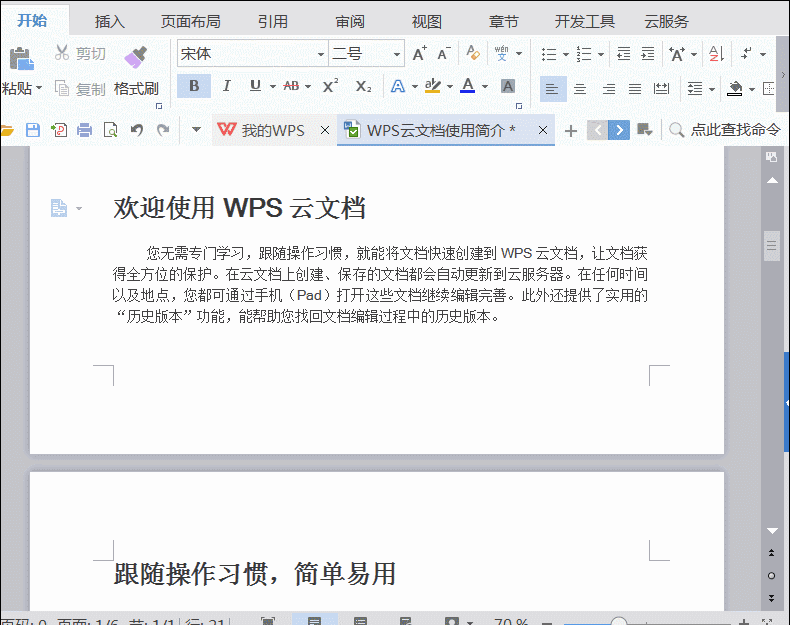Click the Redo arrow

(163, 130)
